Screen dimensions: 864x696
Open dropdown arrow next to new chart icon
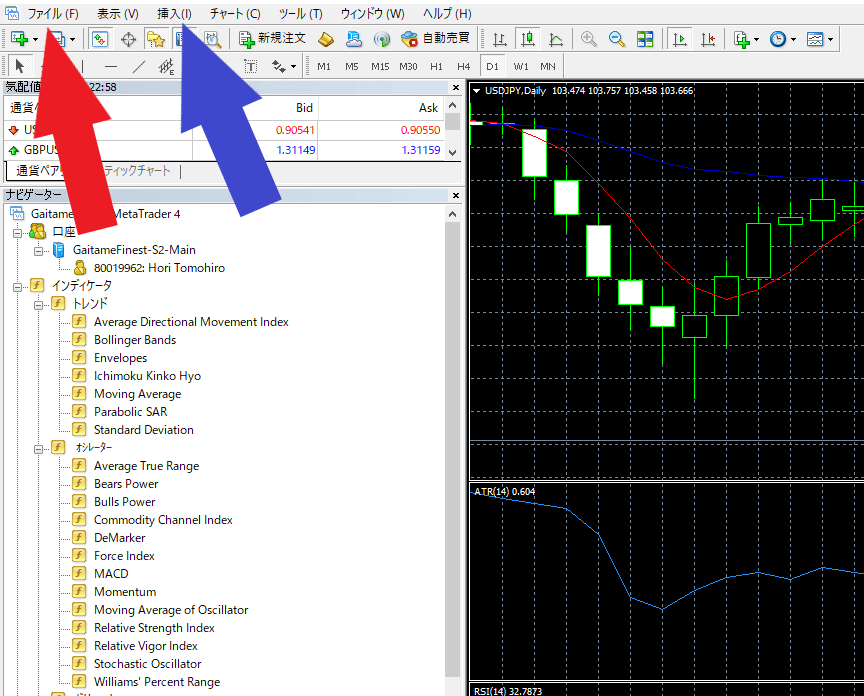(x=35, y=40)
